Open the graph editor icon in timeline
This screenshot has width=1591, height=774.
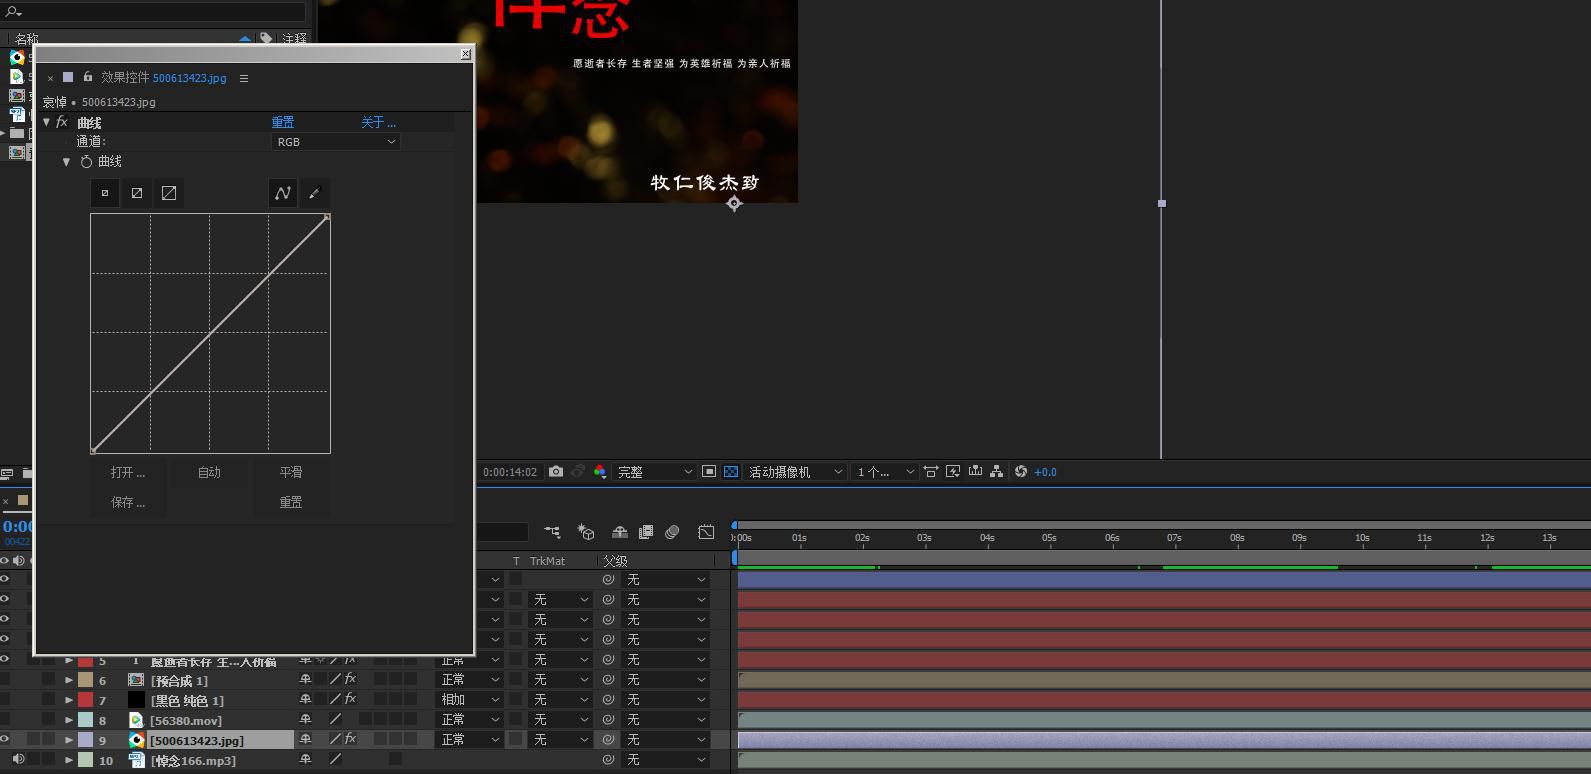tap(706, 532)
